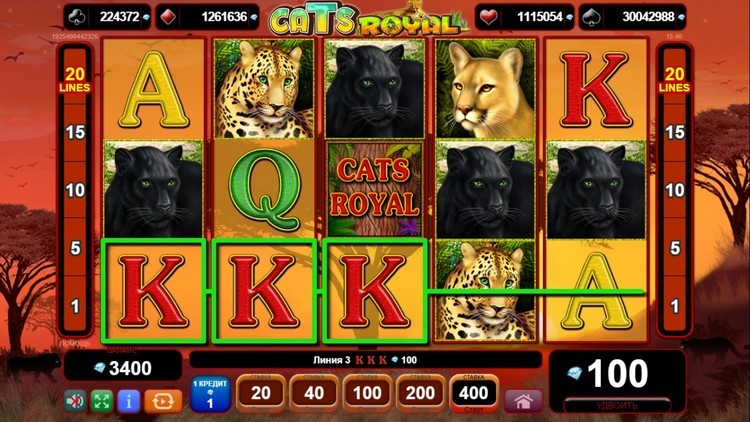Viewport: 750px width, 422px height.
Task: Toggle fullscreen with green arrows icon
Action: click(101, 401)
